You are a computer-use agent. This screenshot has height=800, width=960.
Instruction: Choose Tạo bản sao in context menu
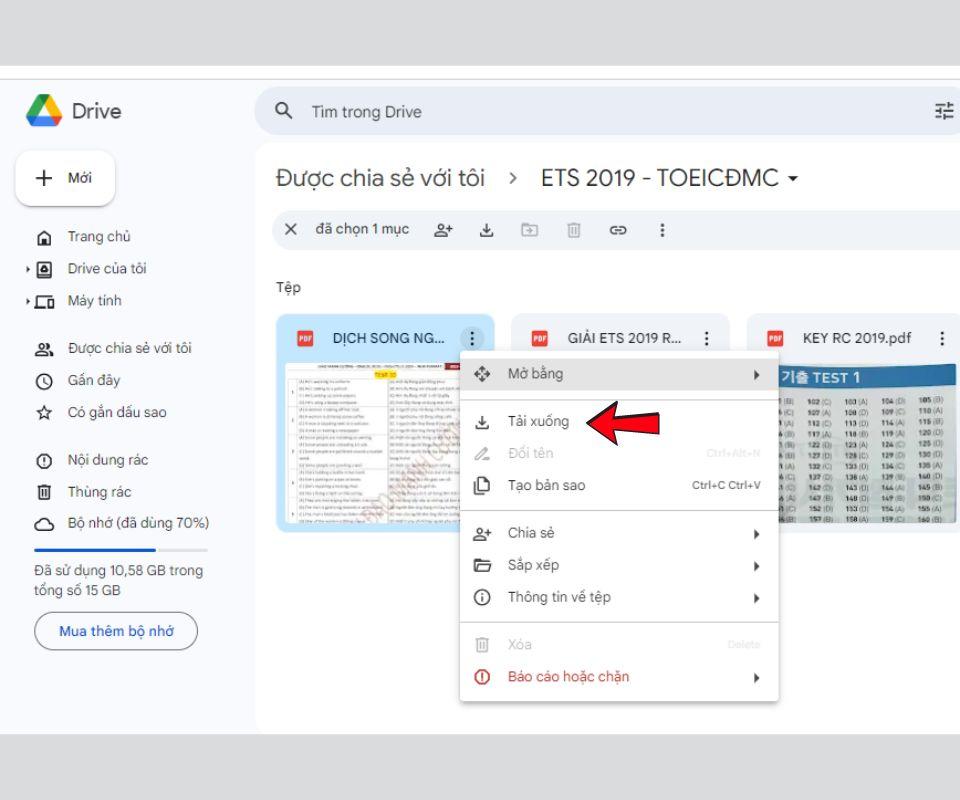click(x=546, y=485)
